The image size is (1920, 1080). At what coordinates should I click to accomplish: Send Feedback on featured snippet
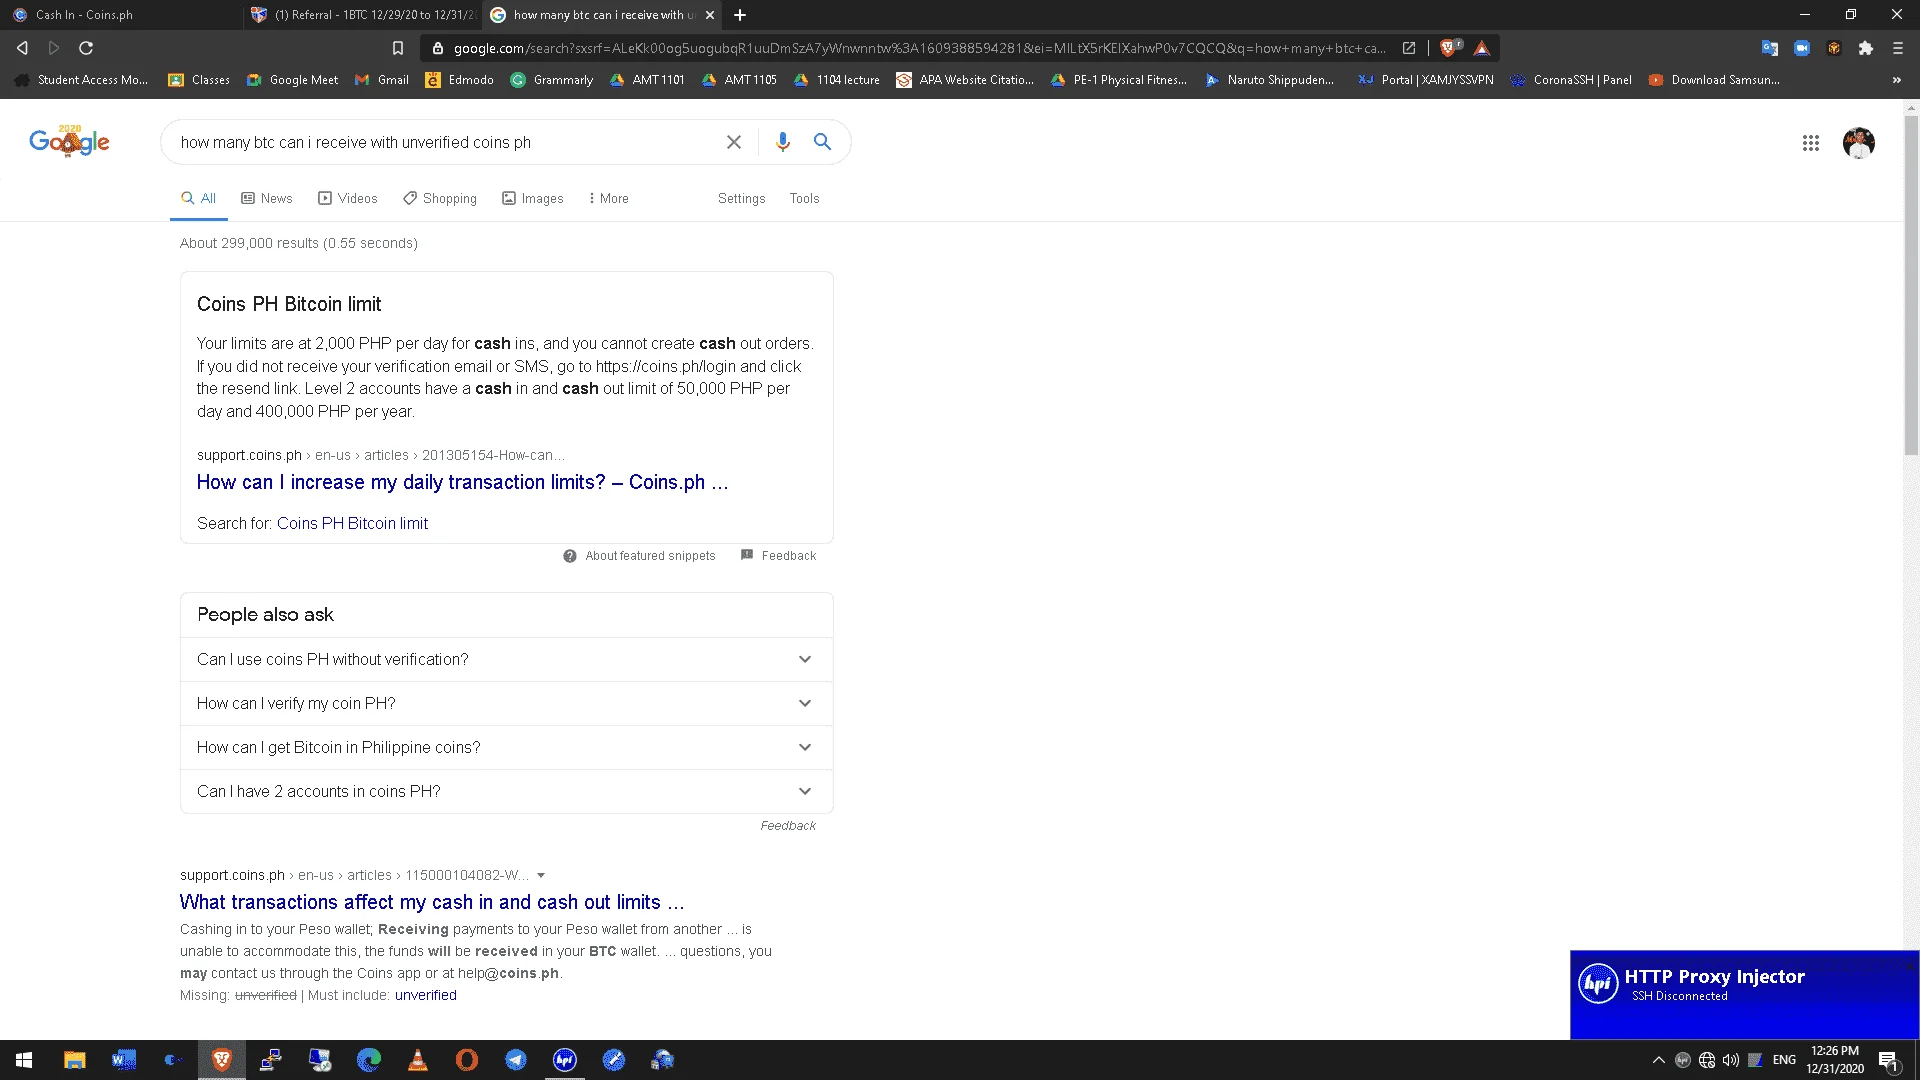click(778, 556)
